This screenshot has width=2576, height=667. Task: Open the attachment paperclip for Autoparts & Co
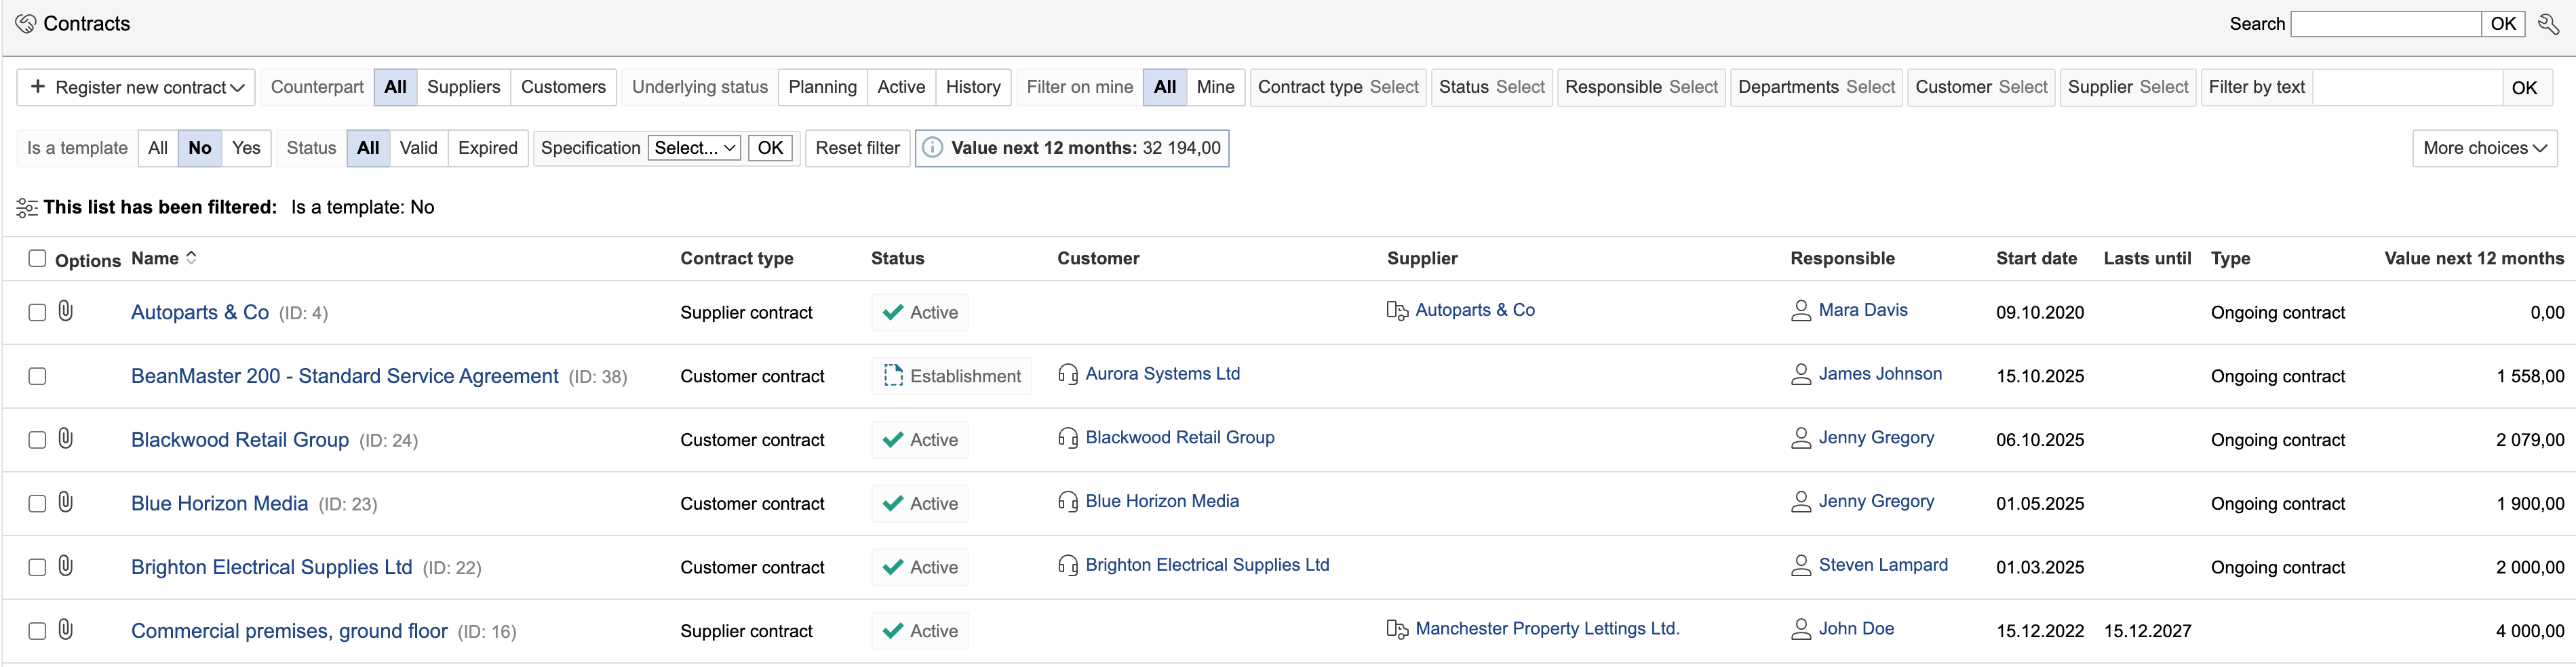pyautogui.click(x=66, y=311)
